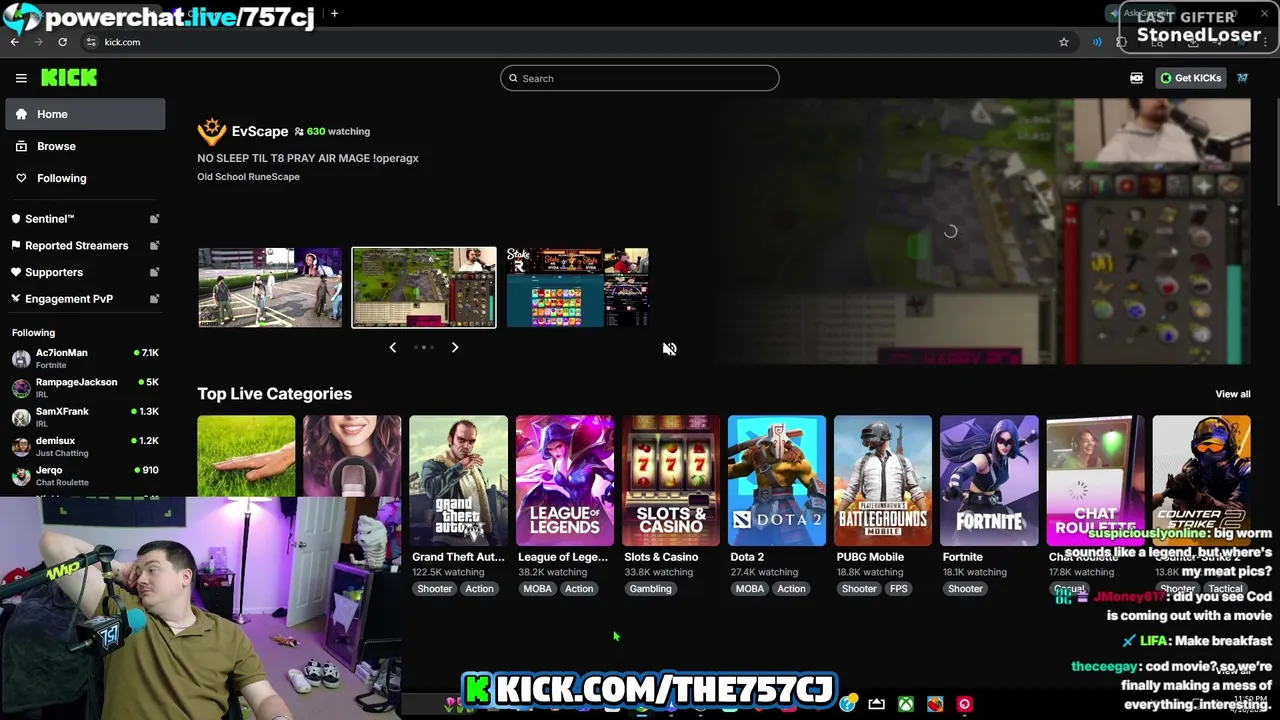Select the Stake slots stream thumbnail in the carousel

(x=577, y=288)
